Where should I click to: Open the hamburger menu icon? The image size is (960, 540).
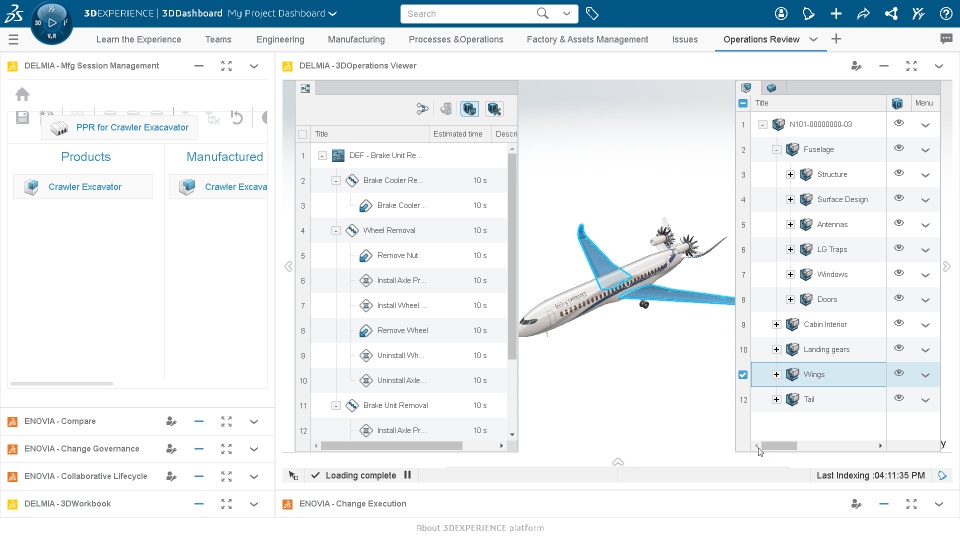tap(13, 40)
